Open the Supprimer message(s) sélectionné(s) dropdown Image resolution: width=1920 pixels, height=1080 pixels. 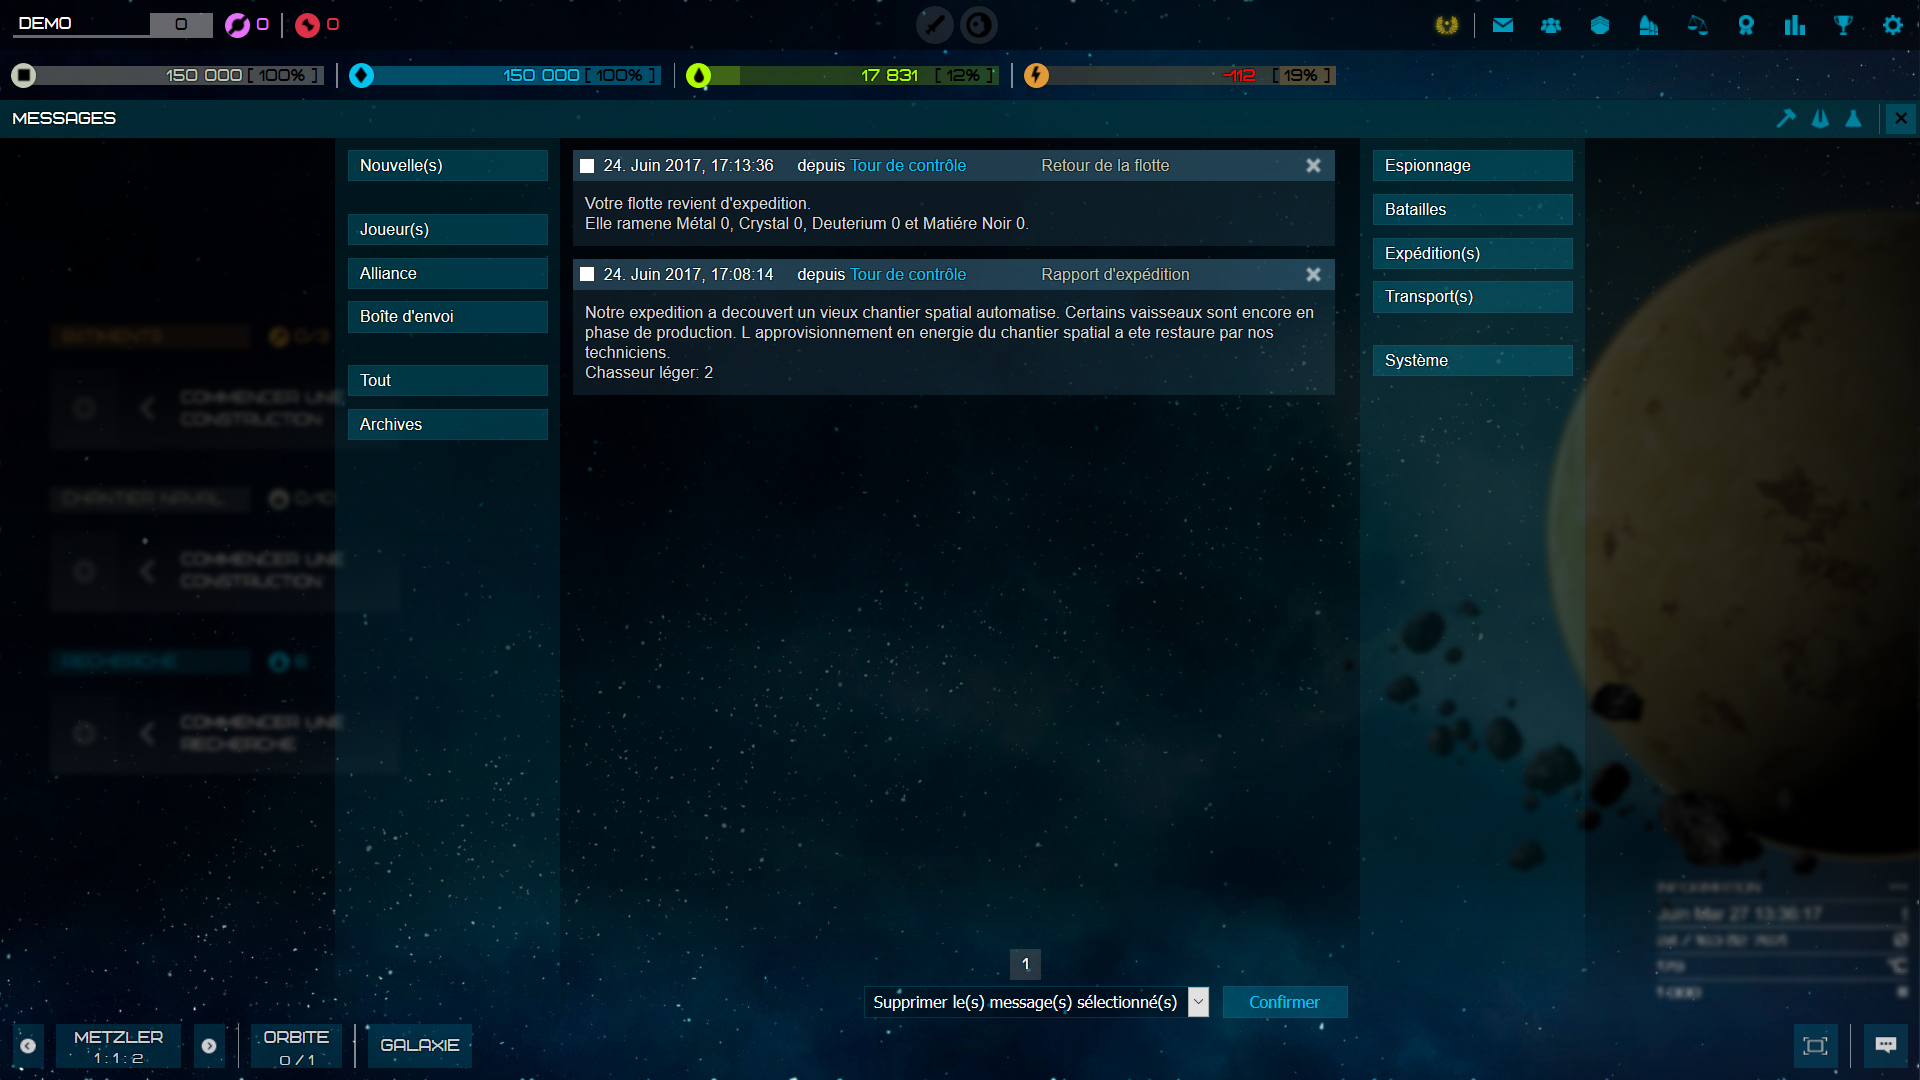[x=1036, y=1002]
